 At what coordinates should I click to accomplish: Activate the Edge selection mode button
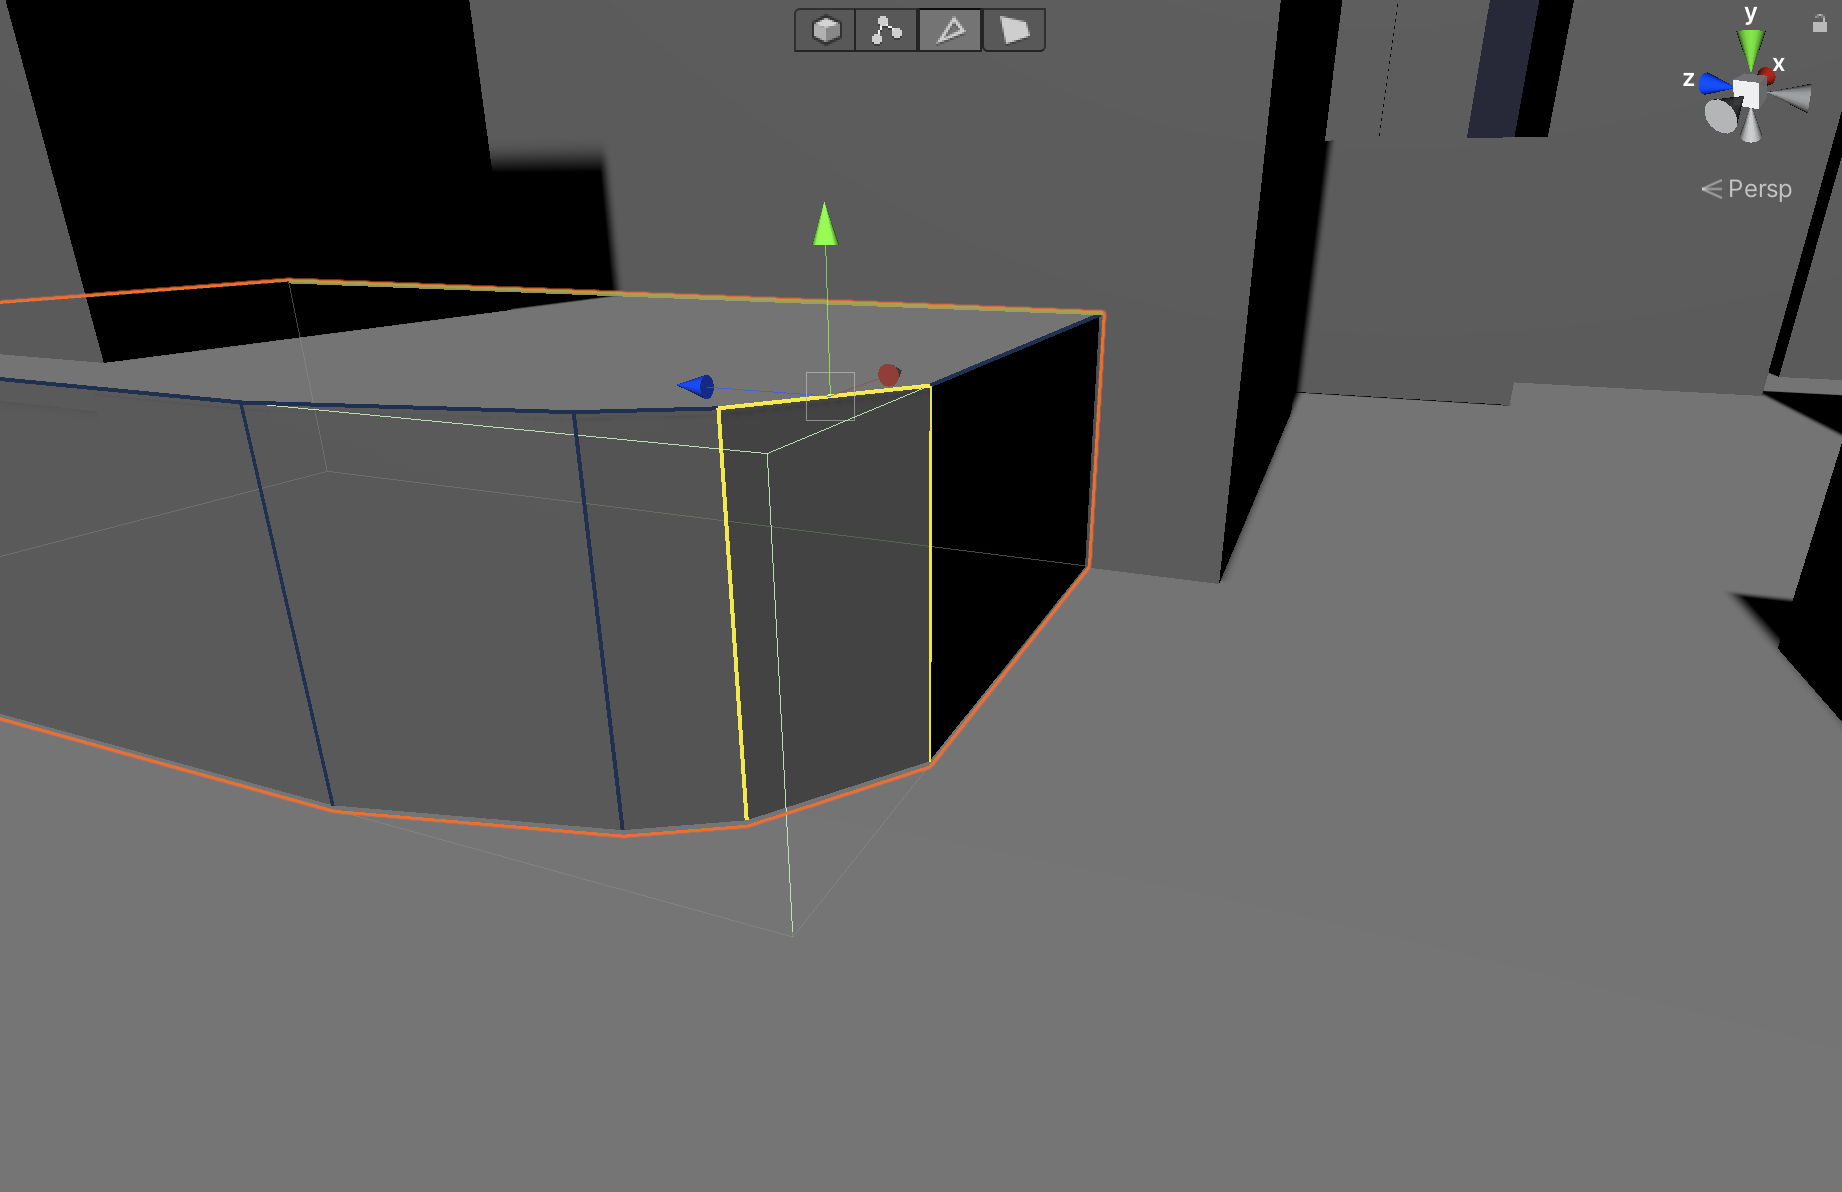pyautogui.click(x=950, y=30)
